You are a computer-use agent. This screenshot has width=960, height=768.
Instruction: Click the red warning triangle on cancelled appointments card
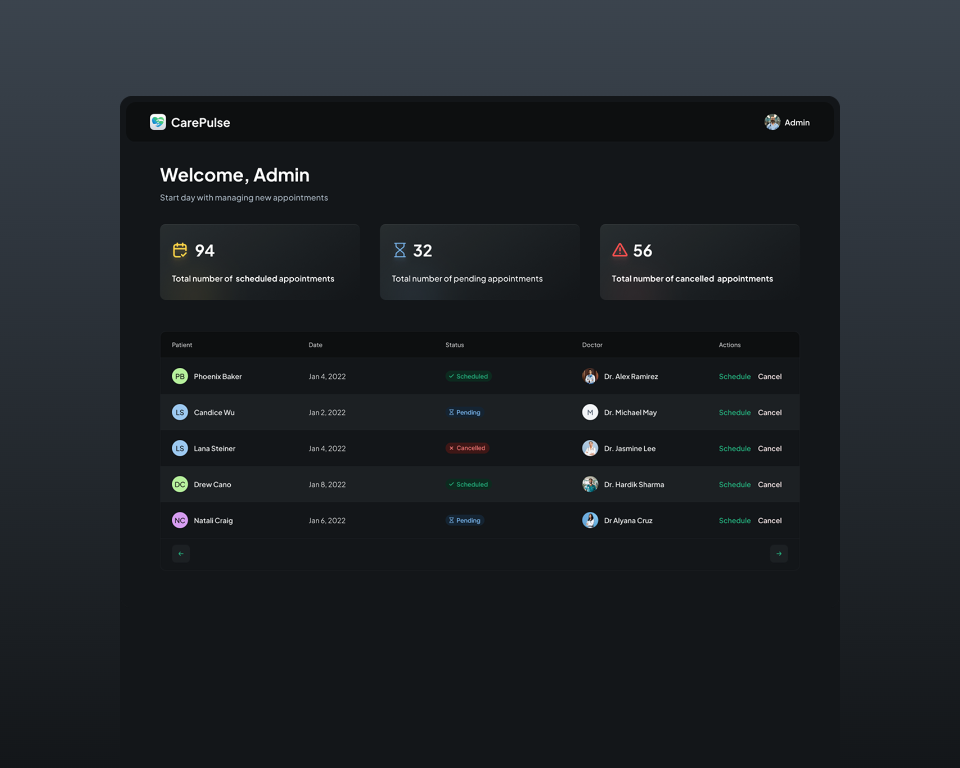pos(620,250)
